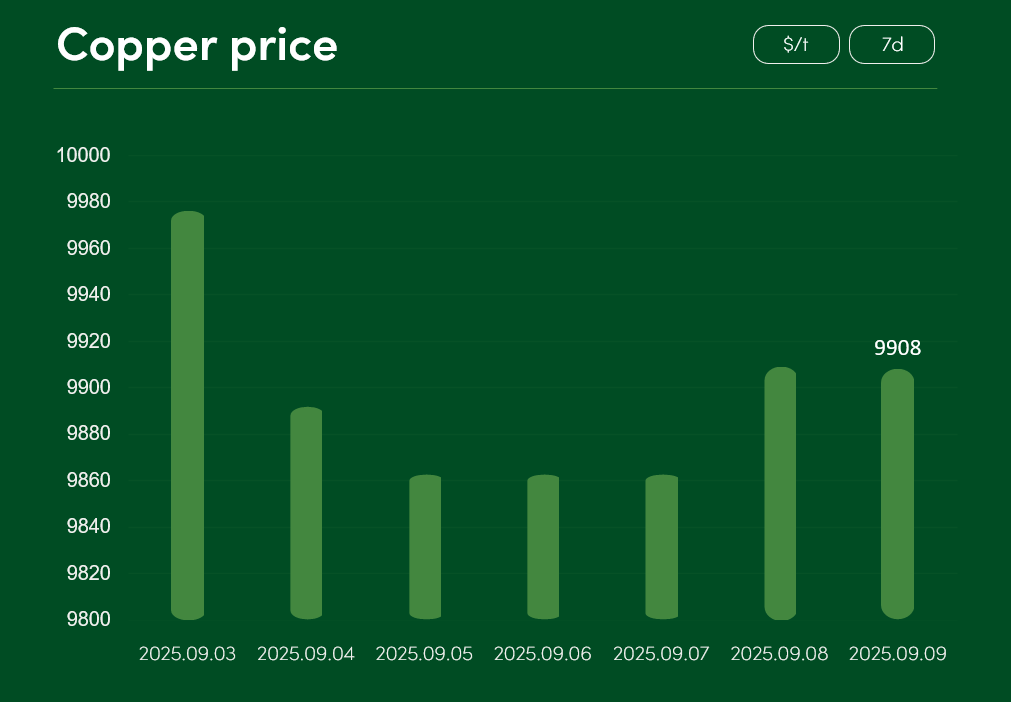Click the 2025.09.07 price bar

662,547
